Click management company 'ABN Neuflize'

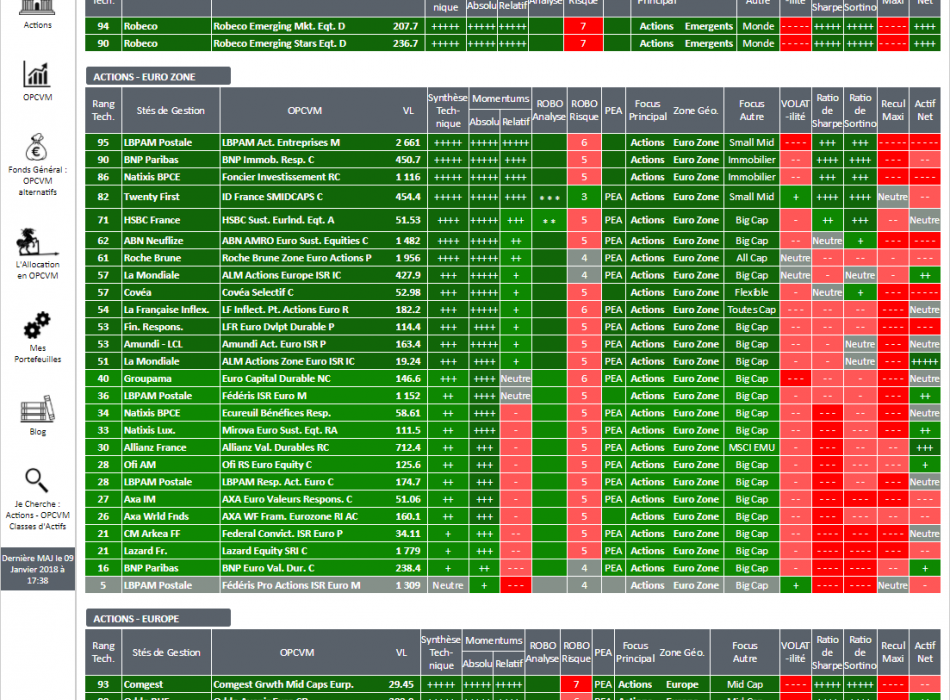point(153,241)
